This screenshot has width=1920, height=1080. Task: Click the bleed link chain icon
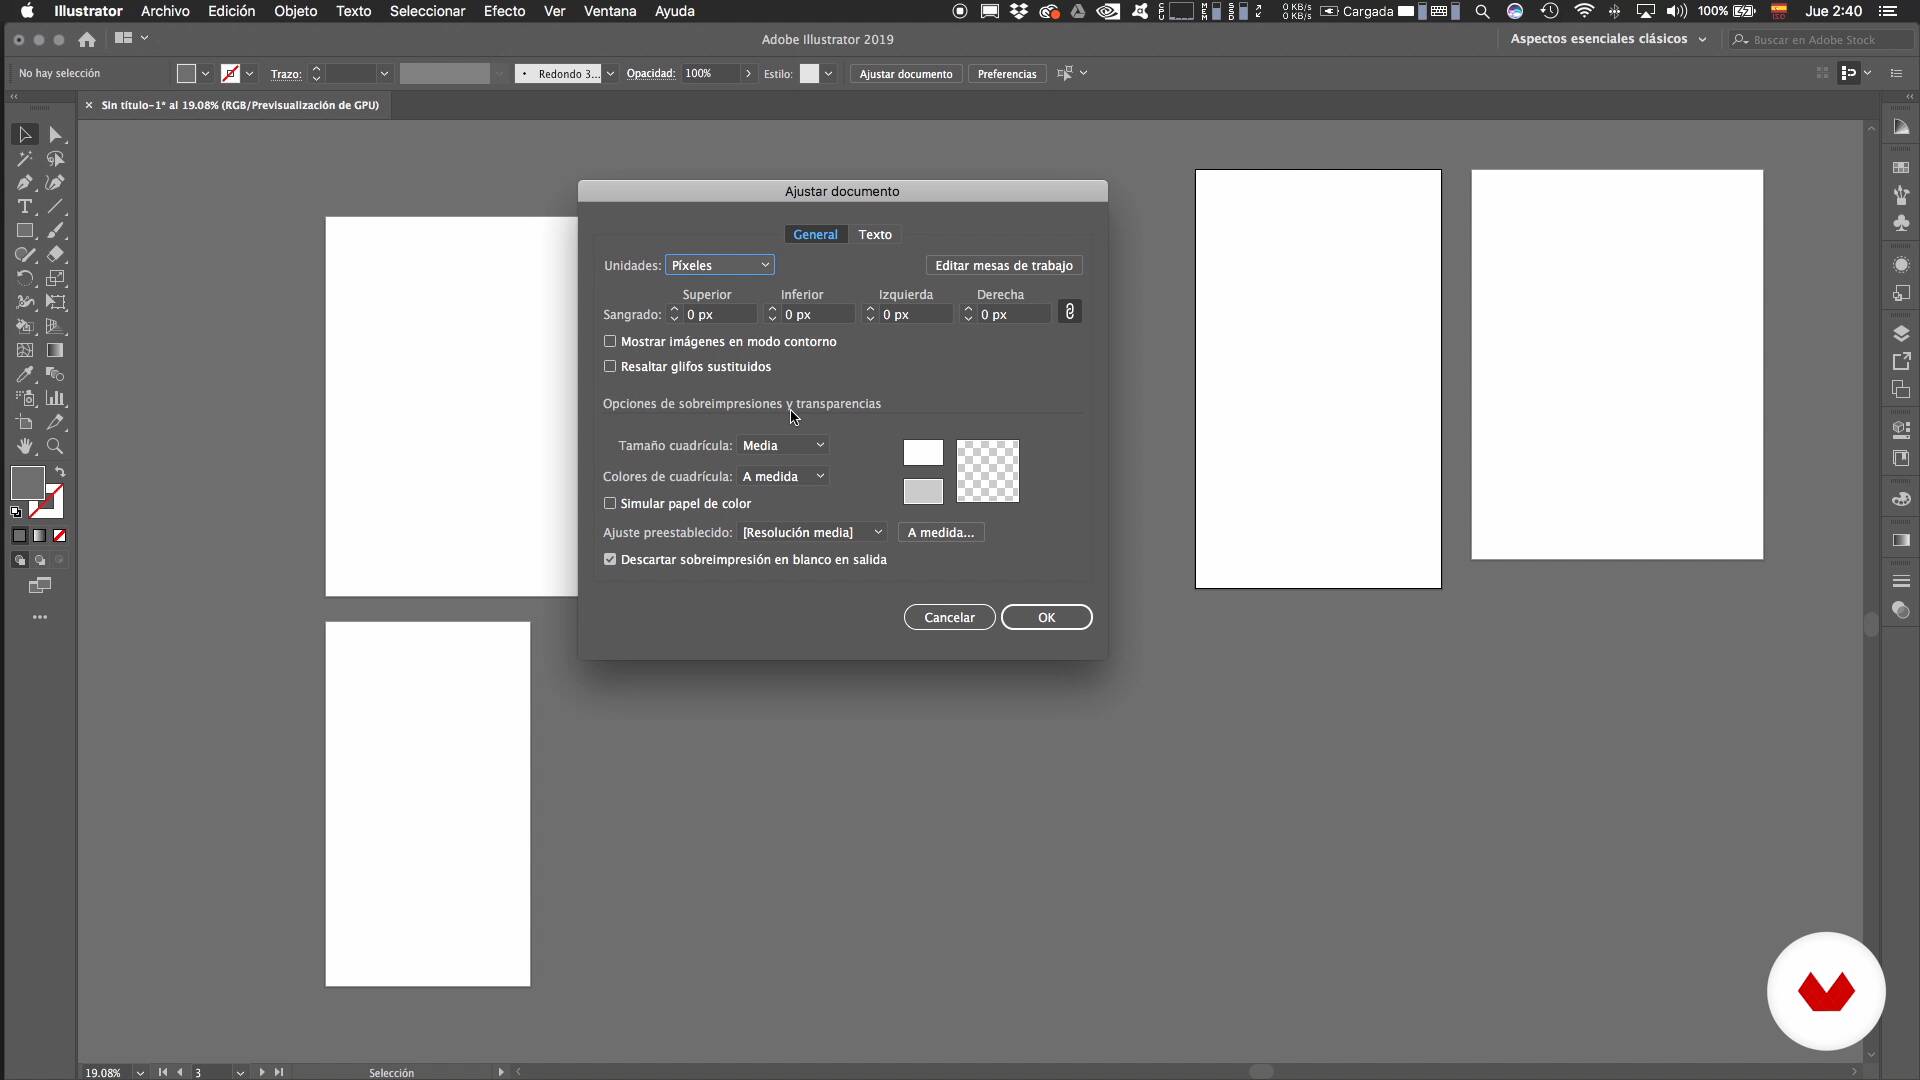1069,312
